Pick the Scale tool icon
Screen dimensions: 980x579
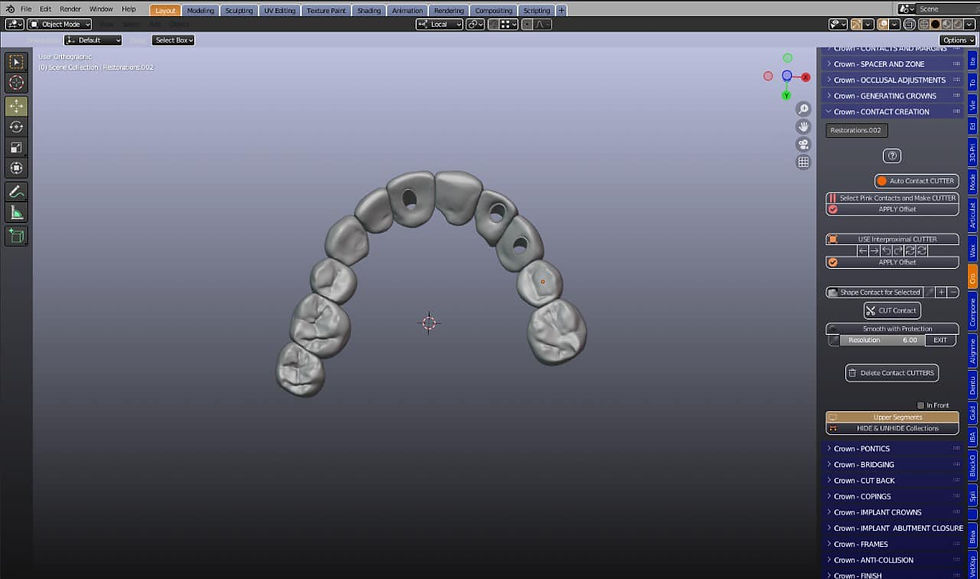(x=16, y=148)
